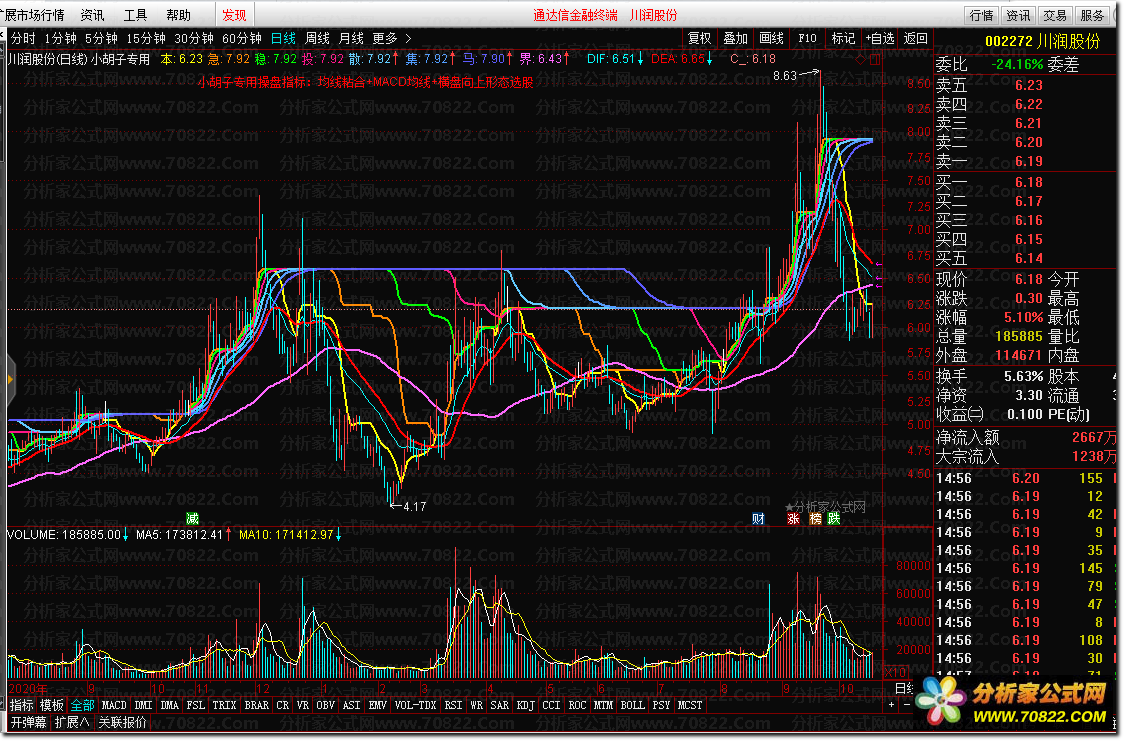
Task: Open the 资讯 menu in the menu bar
Action: point(92,15)
